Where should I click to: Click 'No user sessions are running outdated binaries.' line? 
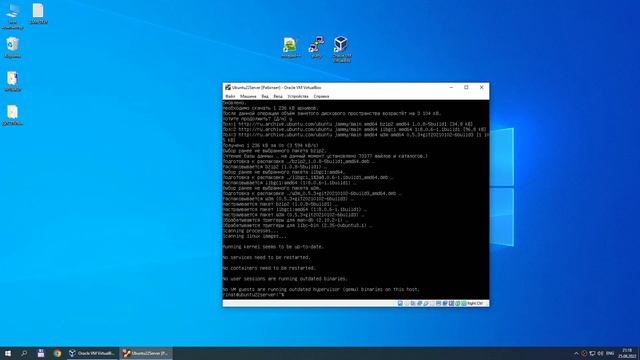click(x=285, y=279)
